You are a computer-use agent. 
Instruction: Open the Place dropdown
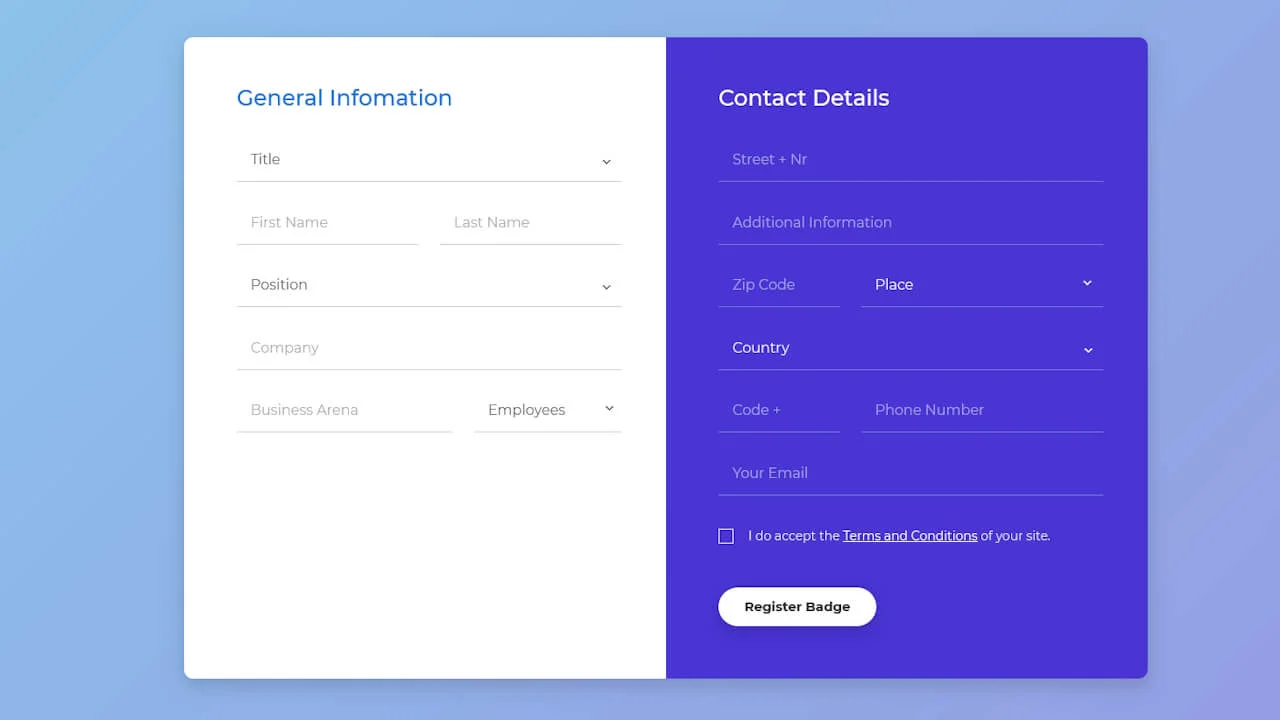[x=982, y=285]
